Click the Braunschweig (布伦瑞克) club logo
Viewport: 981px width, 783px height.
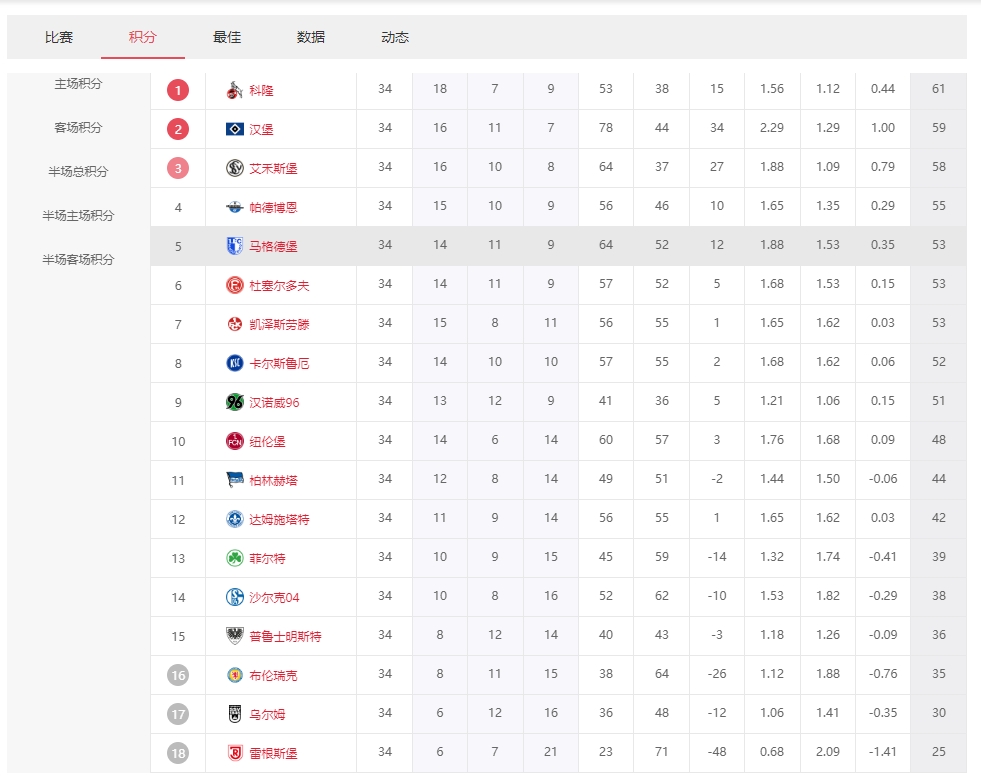[235, 675]
